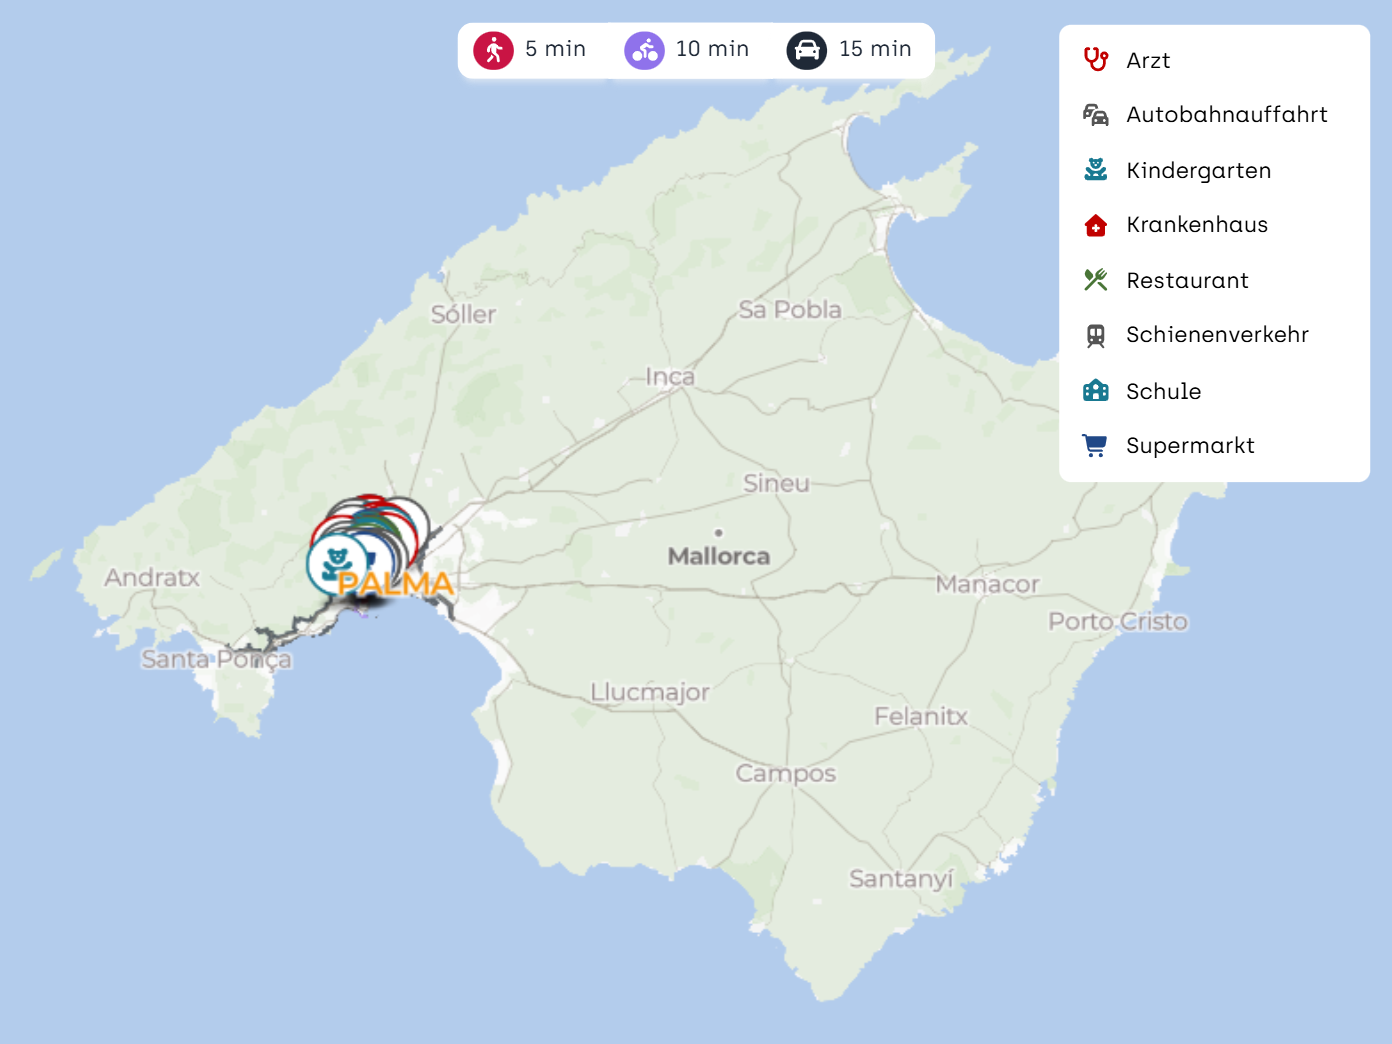
Task: Click the red Krankenhaus icon
Action: pos(1096,225)
